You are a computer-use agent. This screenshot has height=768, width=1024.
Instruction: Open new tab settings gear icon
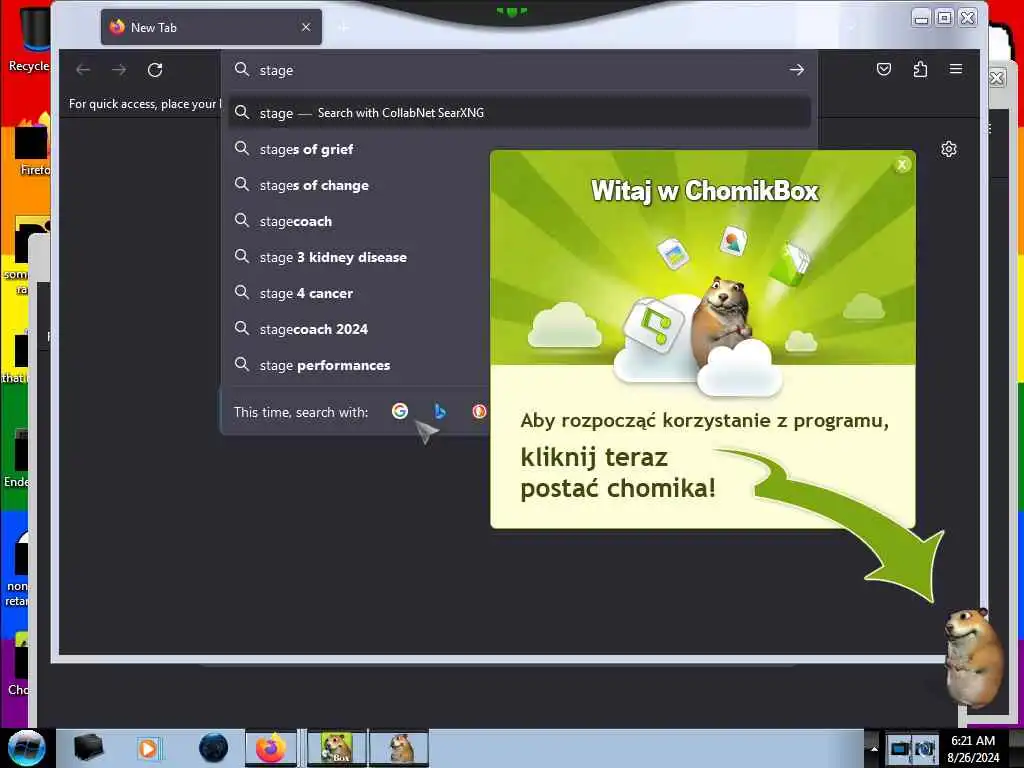click(x=949, y=150)
